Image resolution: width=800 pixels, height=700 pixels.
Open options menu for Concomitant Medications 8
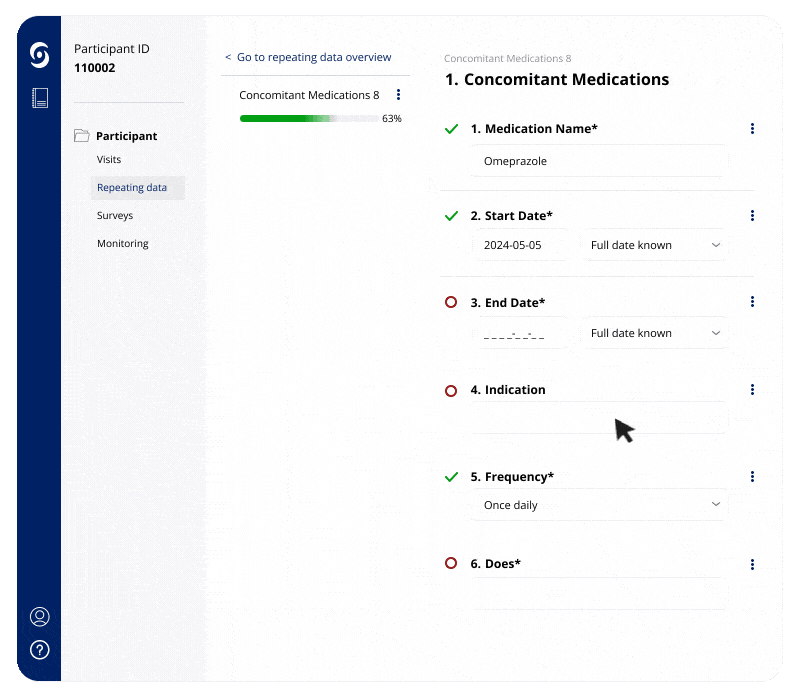coord(398,94)
